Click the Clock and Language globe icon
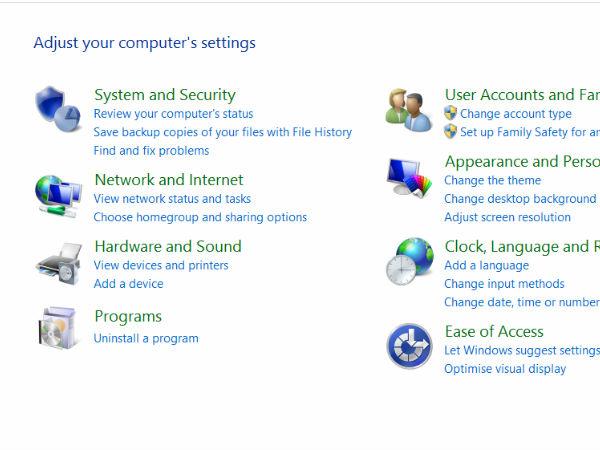Image resolution: width=600 pixels, height=450 pixels. point(409,262)
